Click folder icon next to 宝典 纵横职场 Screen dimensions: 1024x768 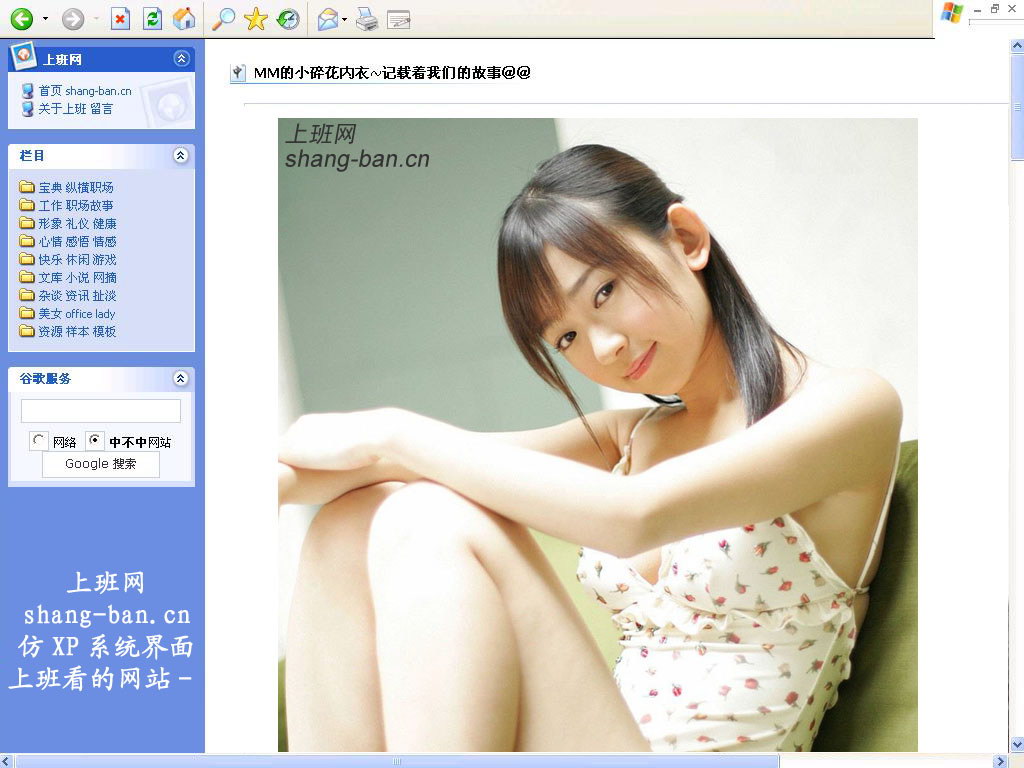click(27, 187)
